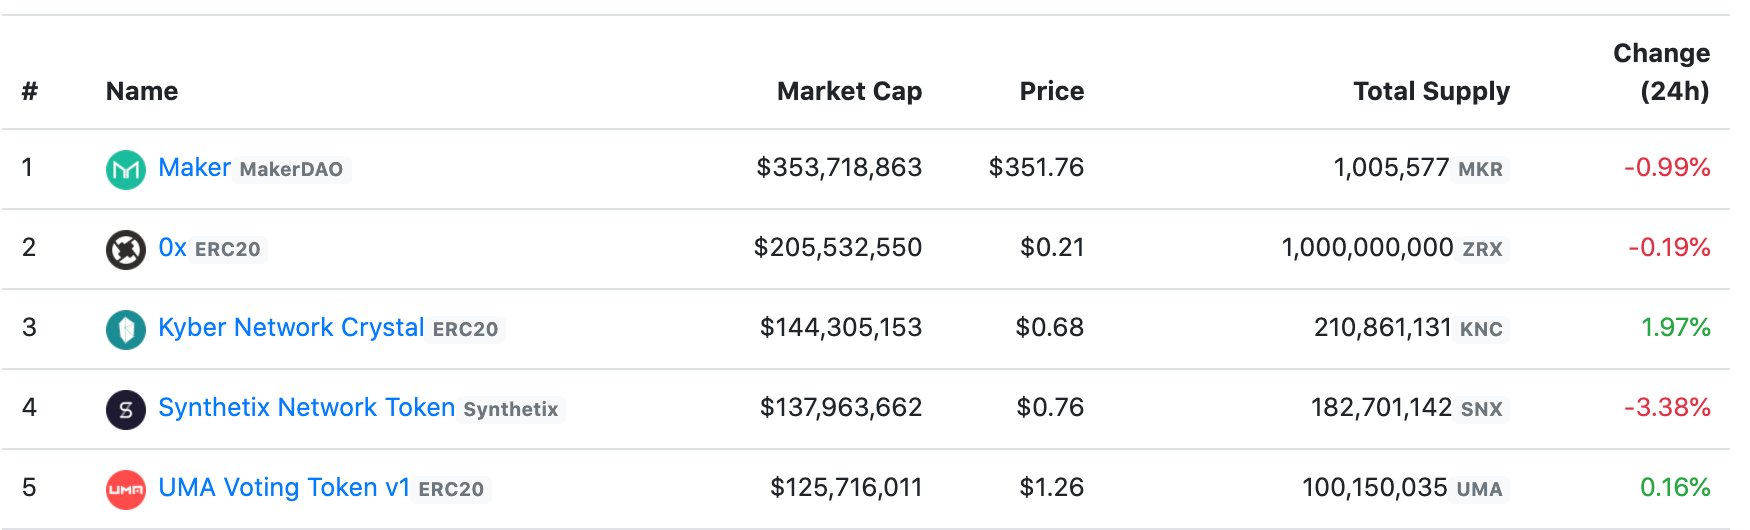Click the Synthetix platform tag
Viewport: 1750px width, 530px height.
[x=511, y=409]
